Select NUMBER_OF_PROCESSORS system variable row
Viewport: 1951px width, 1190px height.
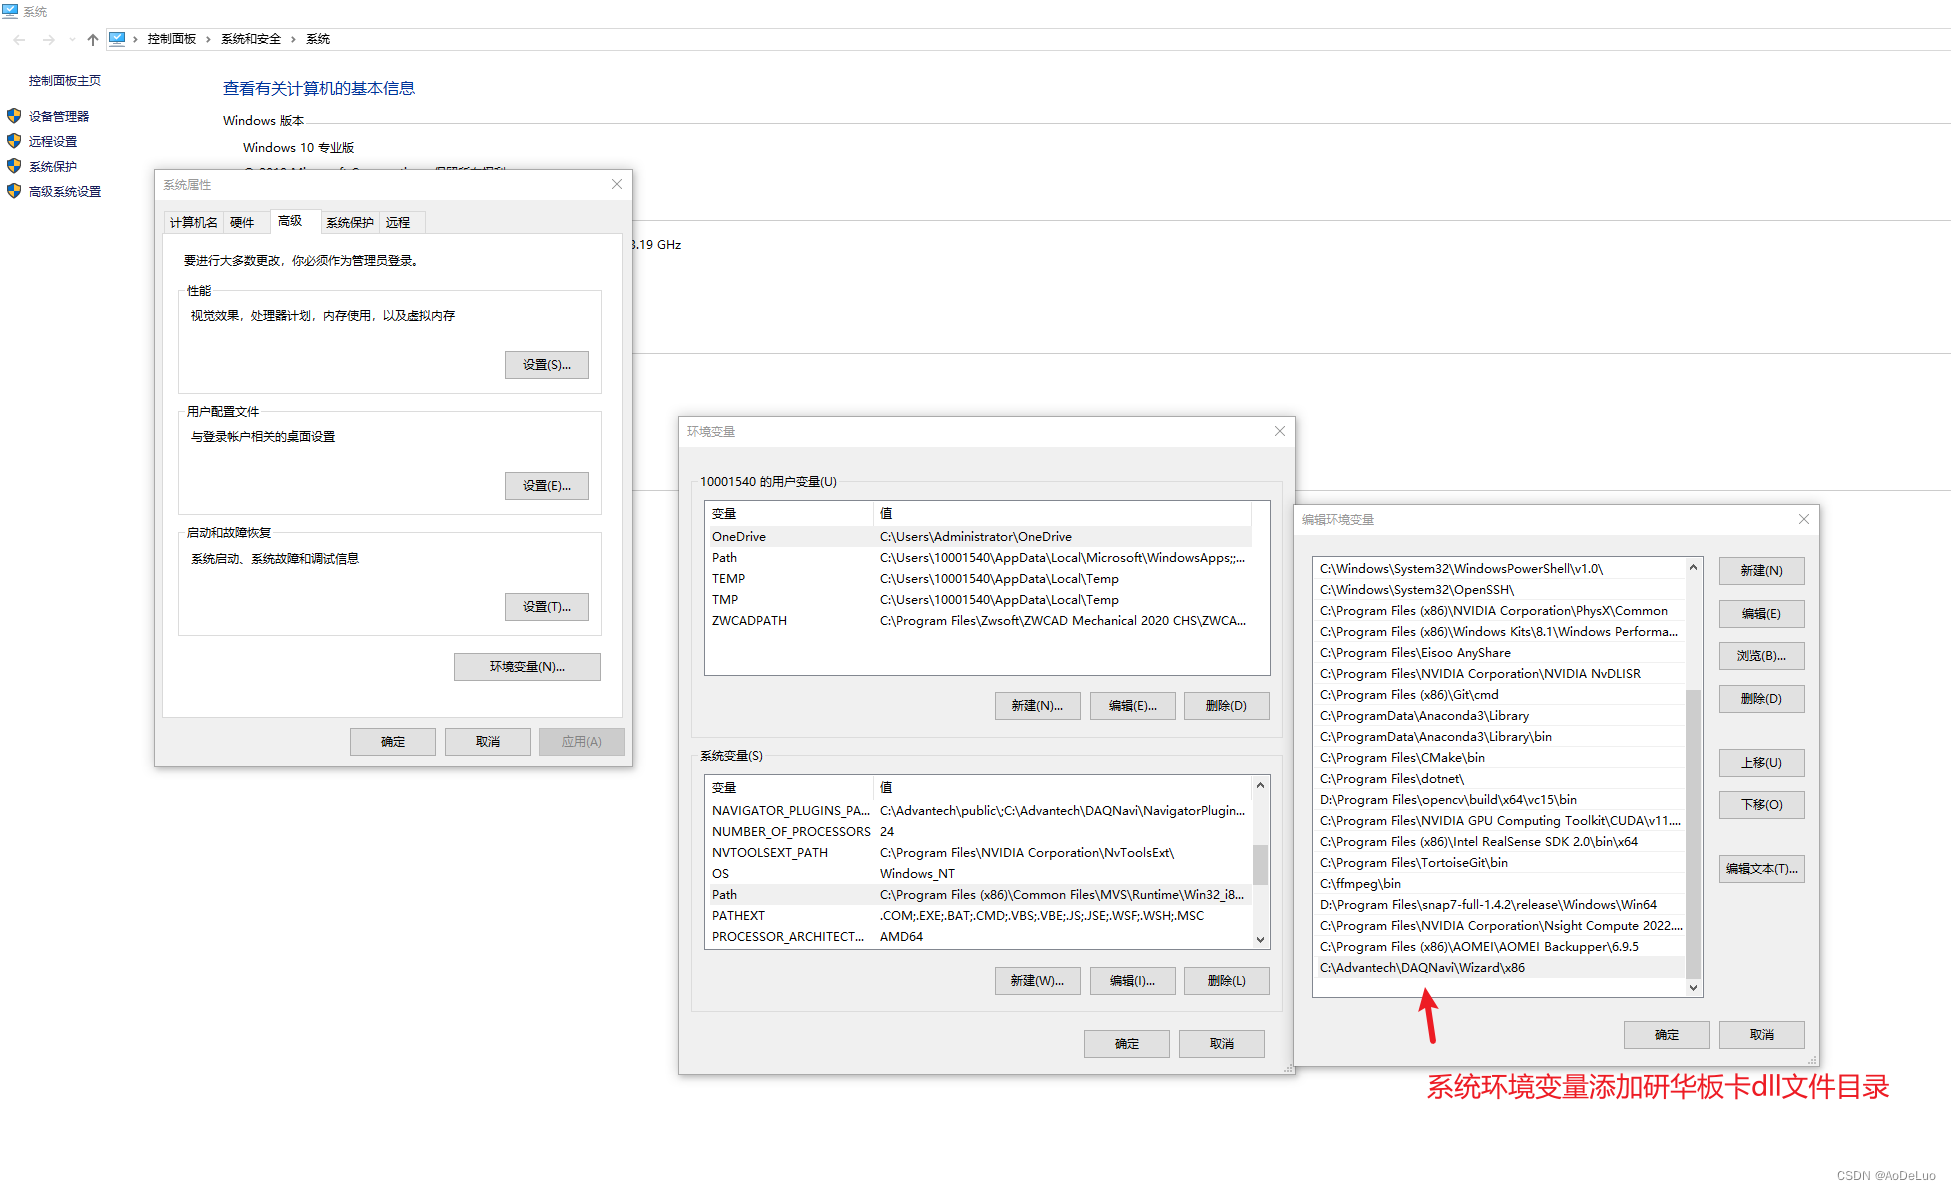978,832
